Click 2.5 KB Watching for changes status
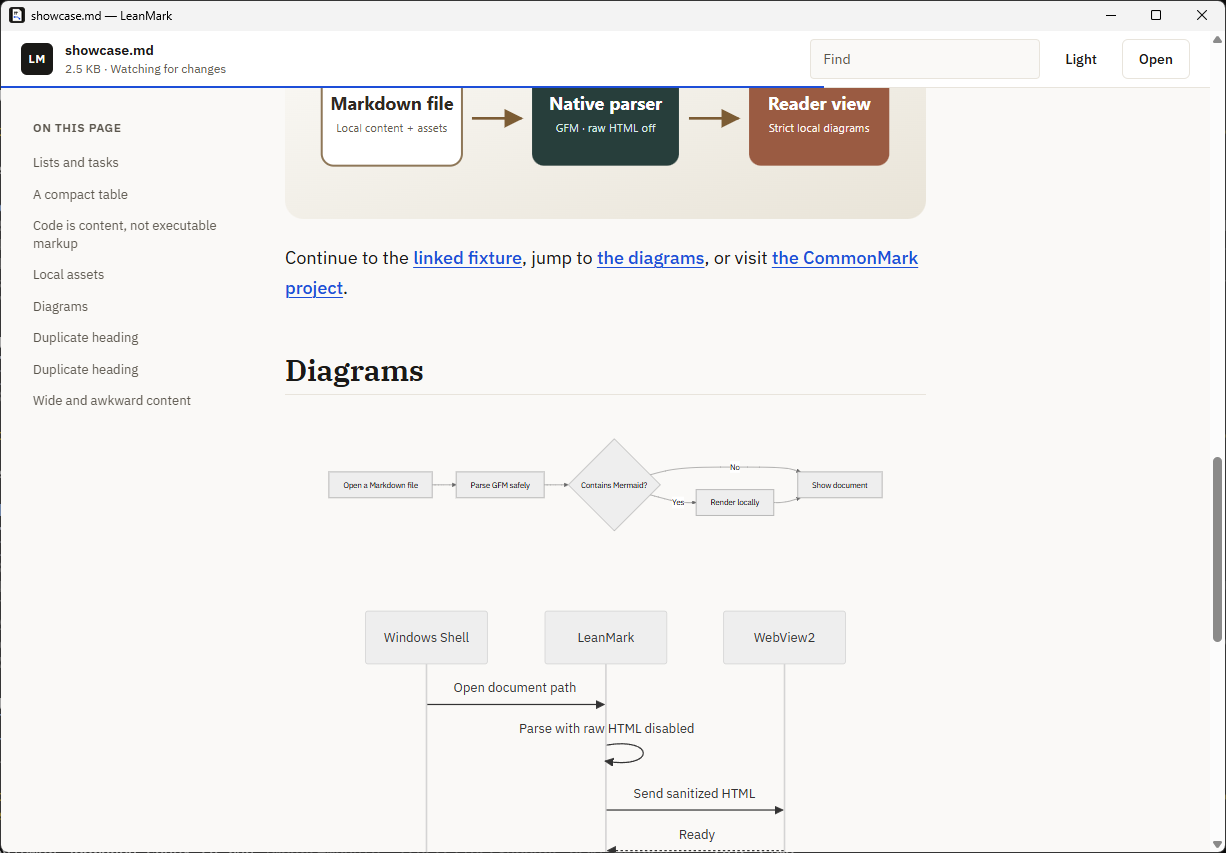Viewport: 1226px width, 853px height. (145, 69)
